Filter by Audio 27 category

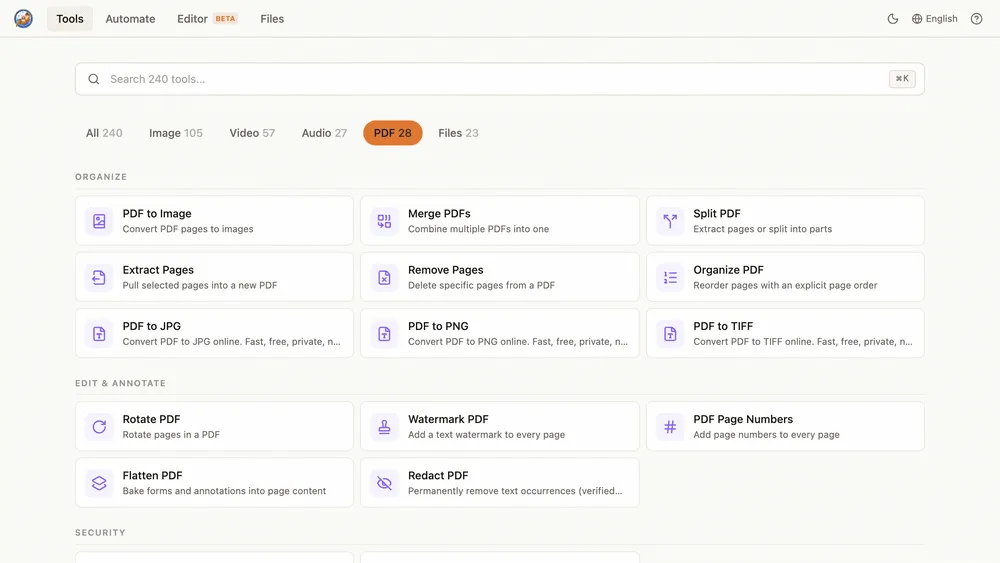(x=324, y=133)
